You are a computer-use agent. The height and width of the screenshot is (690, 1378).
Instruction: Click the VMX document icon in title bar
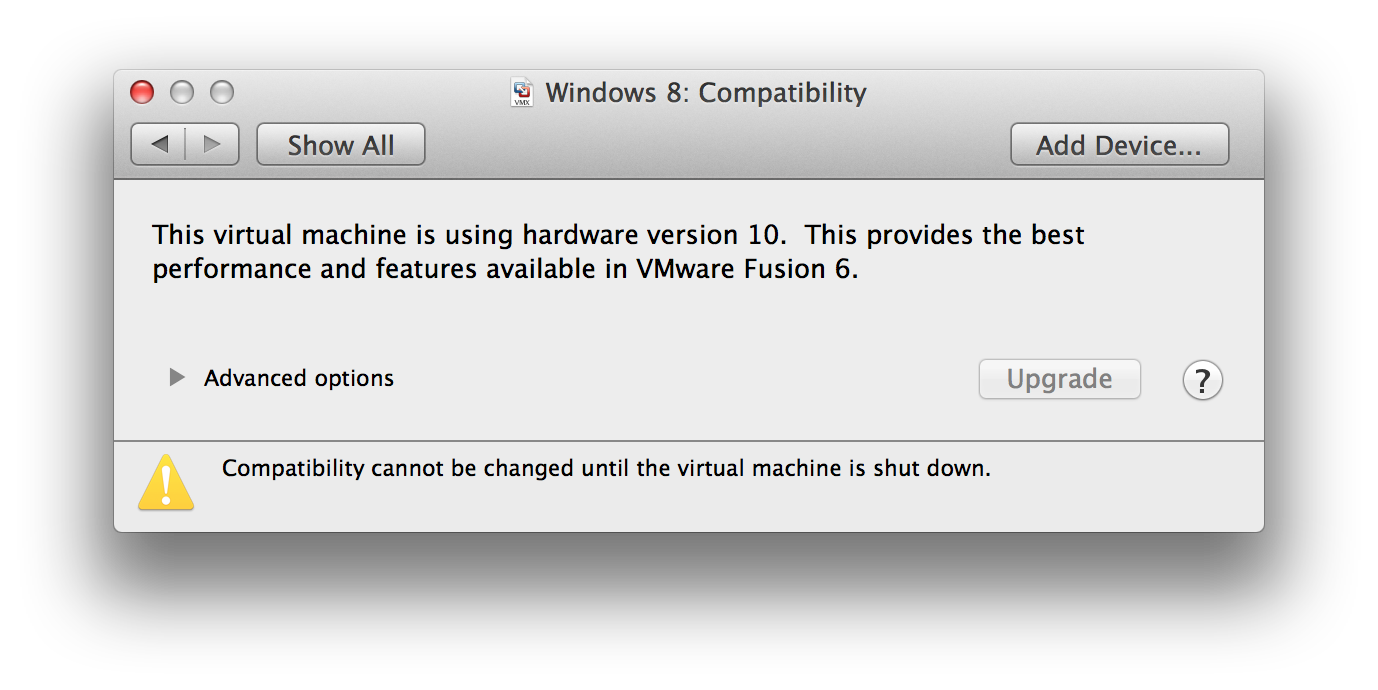pos(522,93)
